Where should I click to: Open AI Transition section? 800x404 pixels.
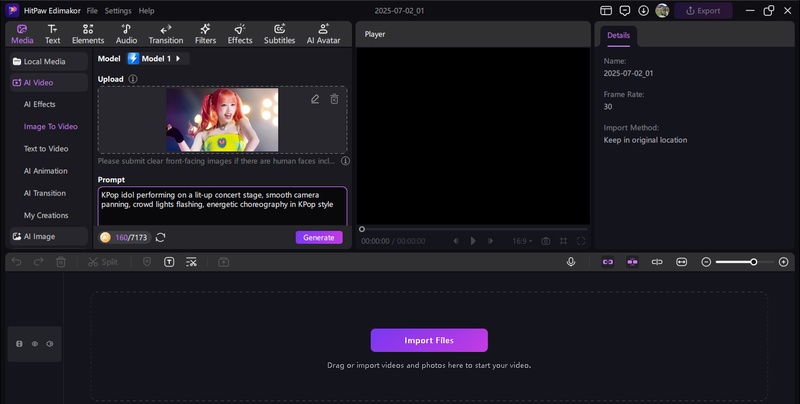pyautogui.click(x=44, y=193)
